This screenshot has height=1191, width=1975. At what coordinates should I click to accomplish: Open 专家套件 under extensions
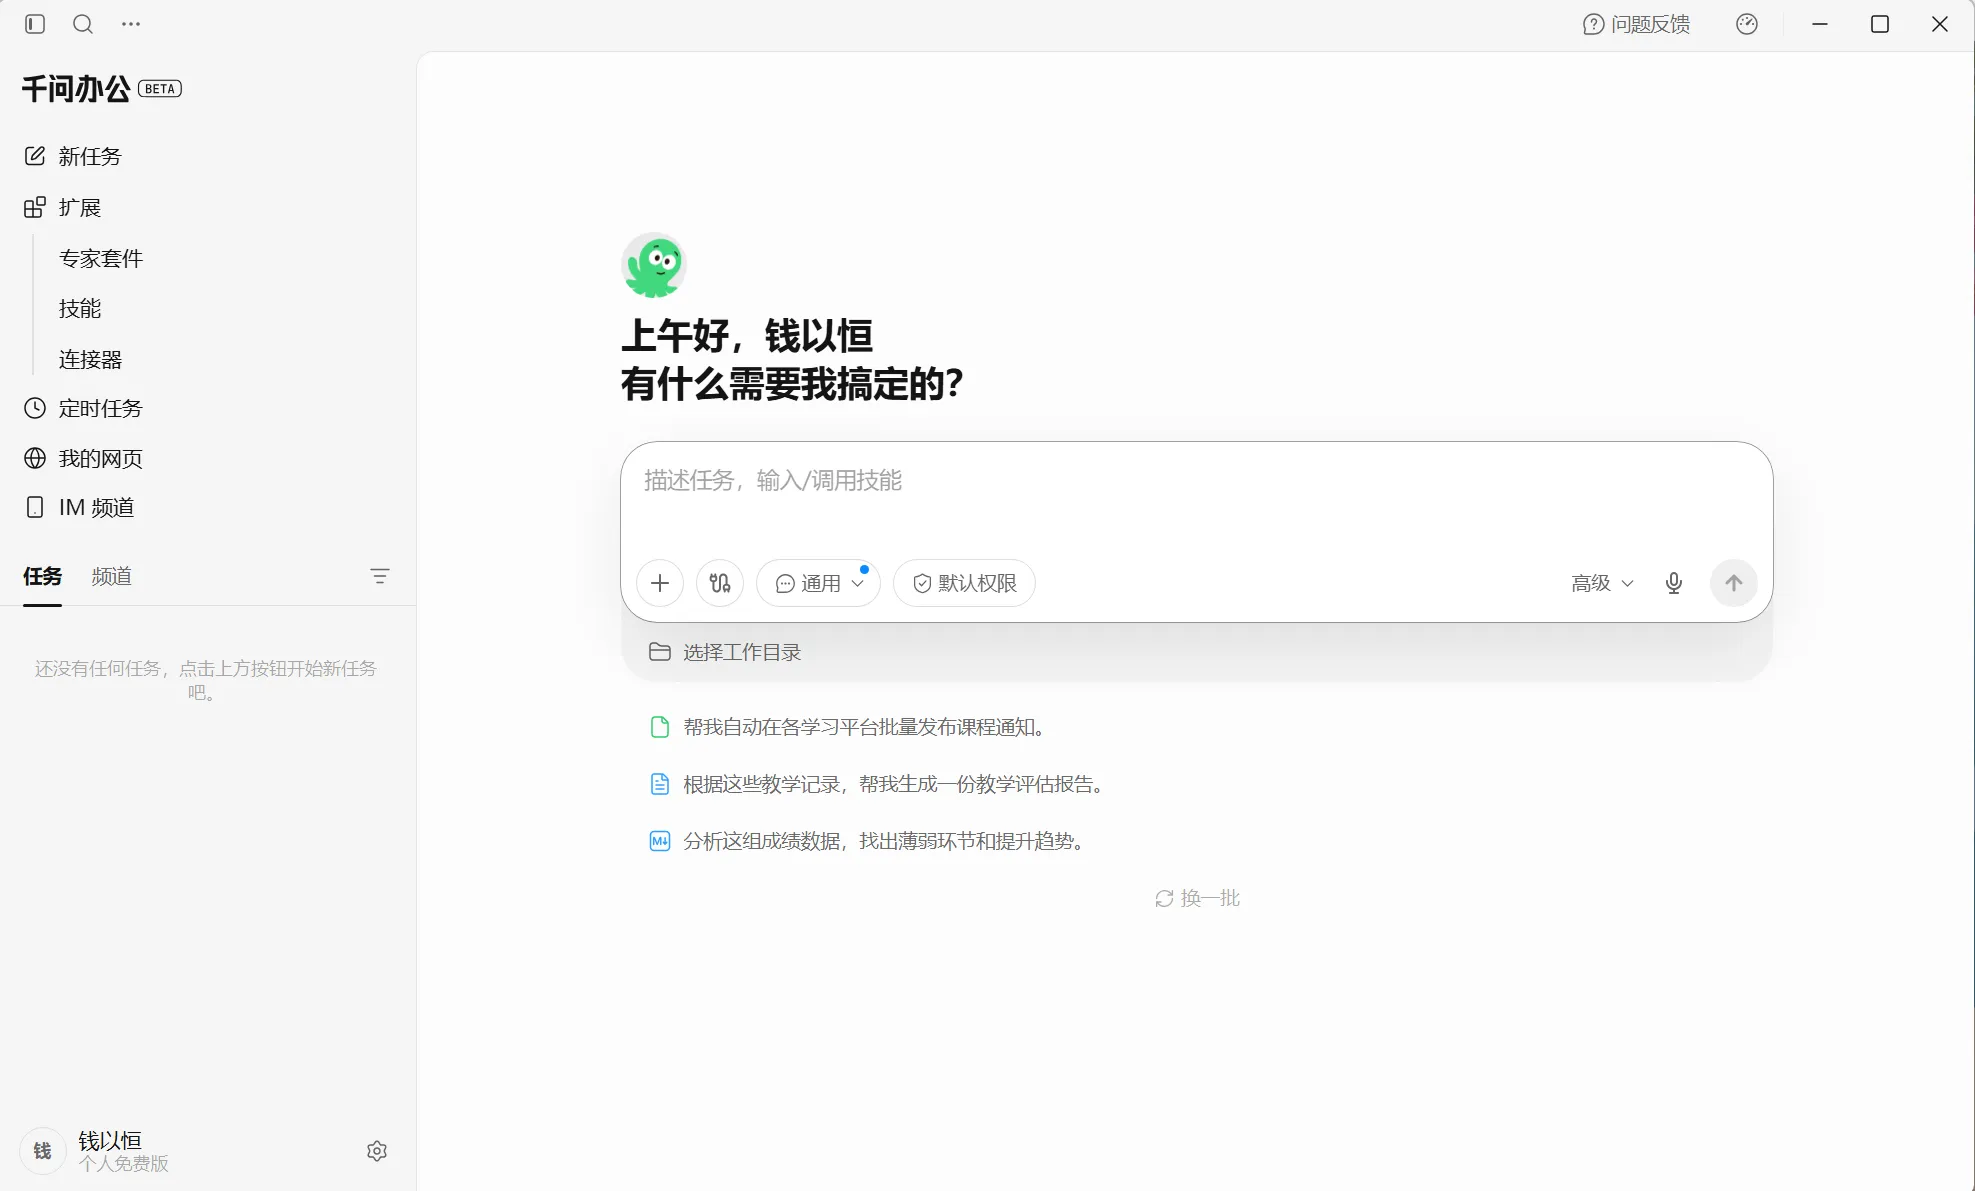point(101,258)
